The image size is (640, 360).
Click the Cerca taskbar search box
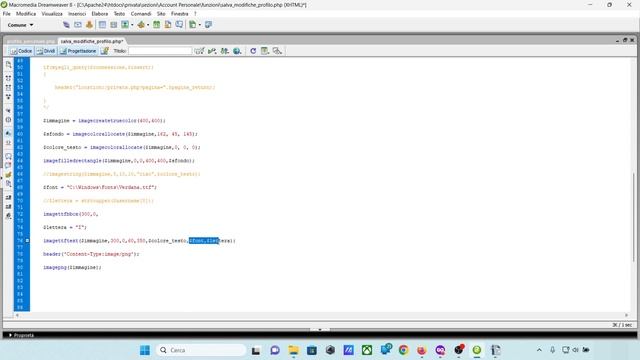pos(201,350)
